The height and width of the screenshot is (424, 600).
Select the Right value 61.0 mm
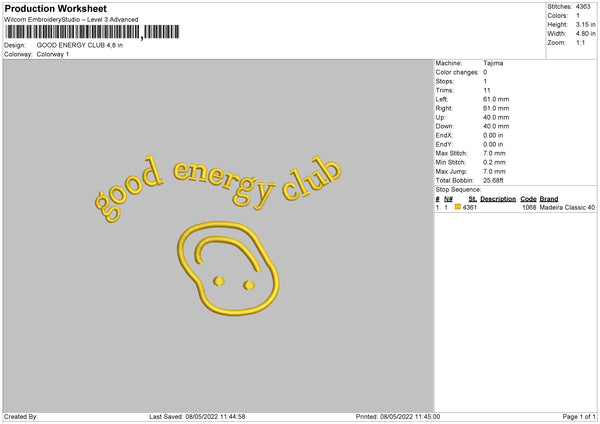496,108
